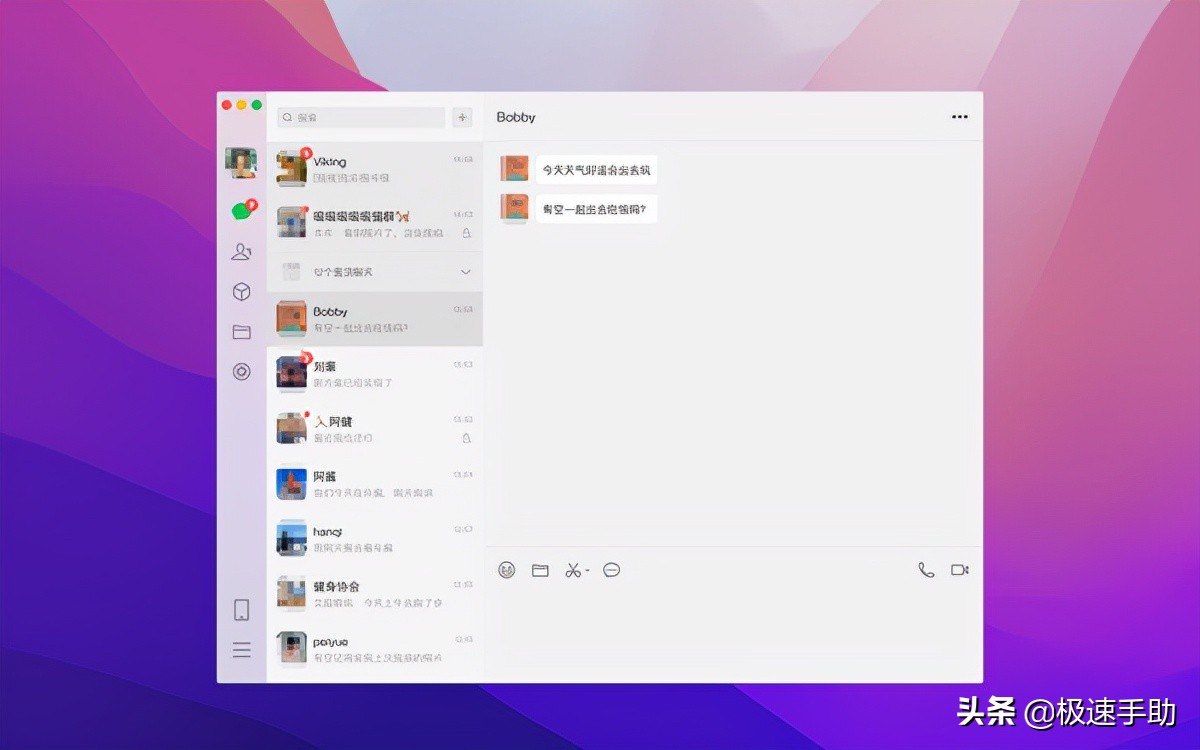
Task: Start a video call with Bobby
Action: coord(960,569)
